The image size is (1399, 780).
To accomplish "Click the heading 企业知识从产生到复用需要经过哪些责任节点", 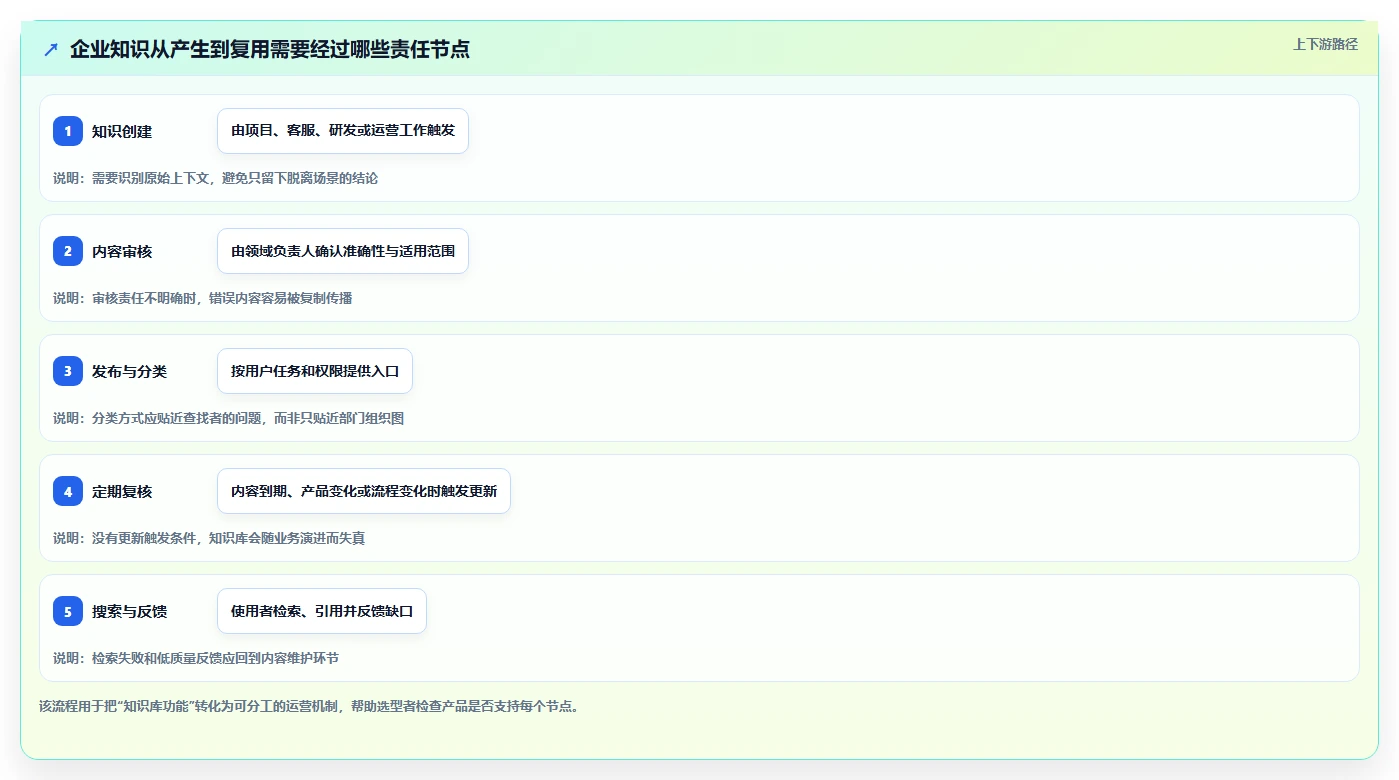I will [270, 49].
